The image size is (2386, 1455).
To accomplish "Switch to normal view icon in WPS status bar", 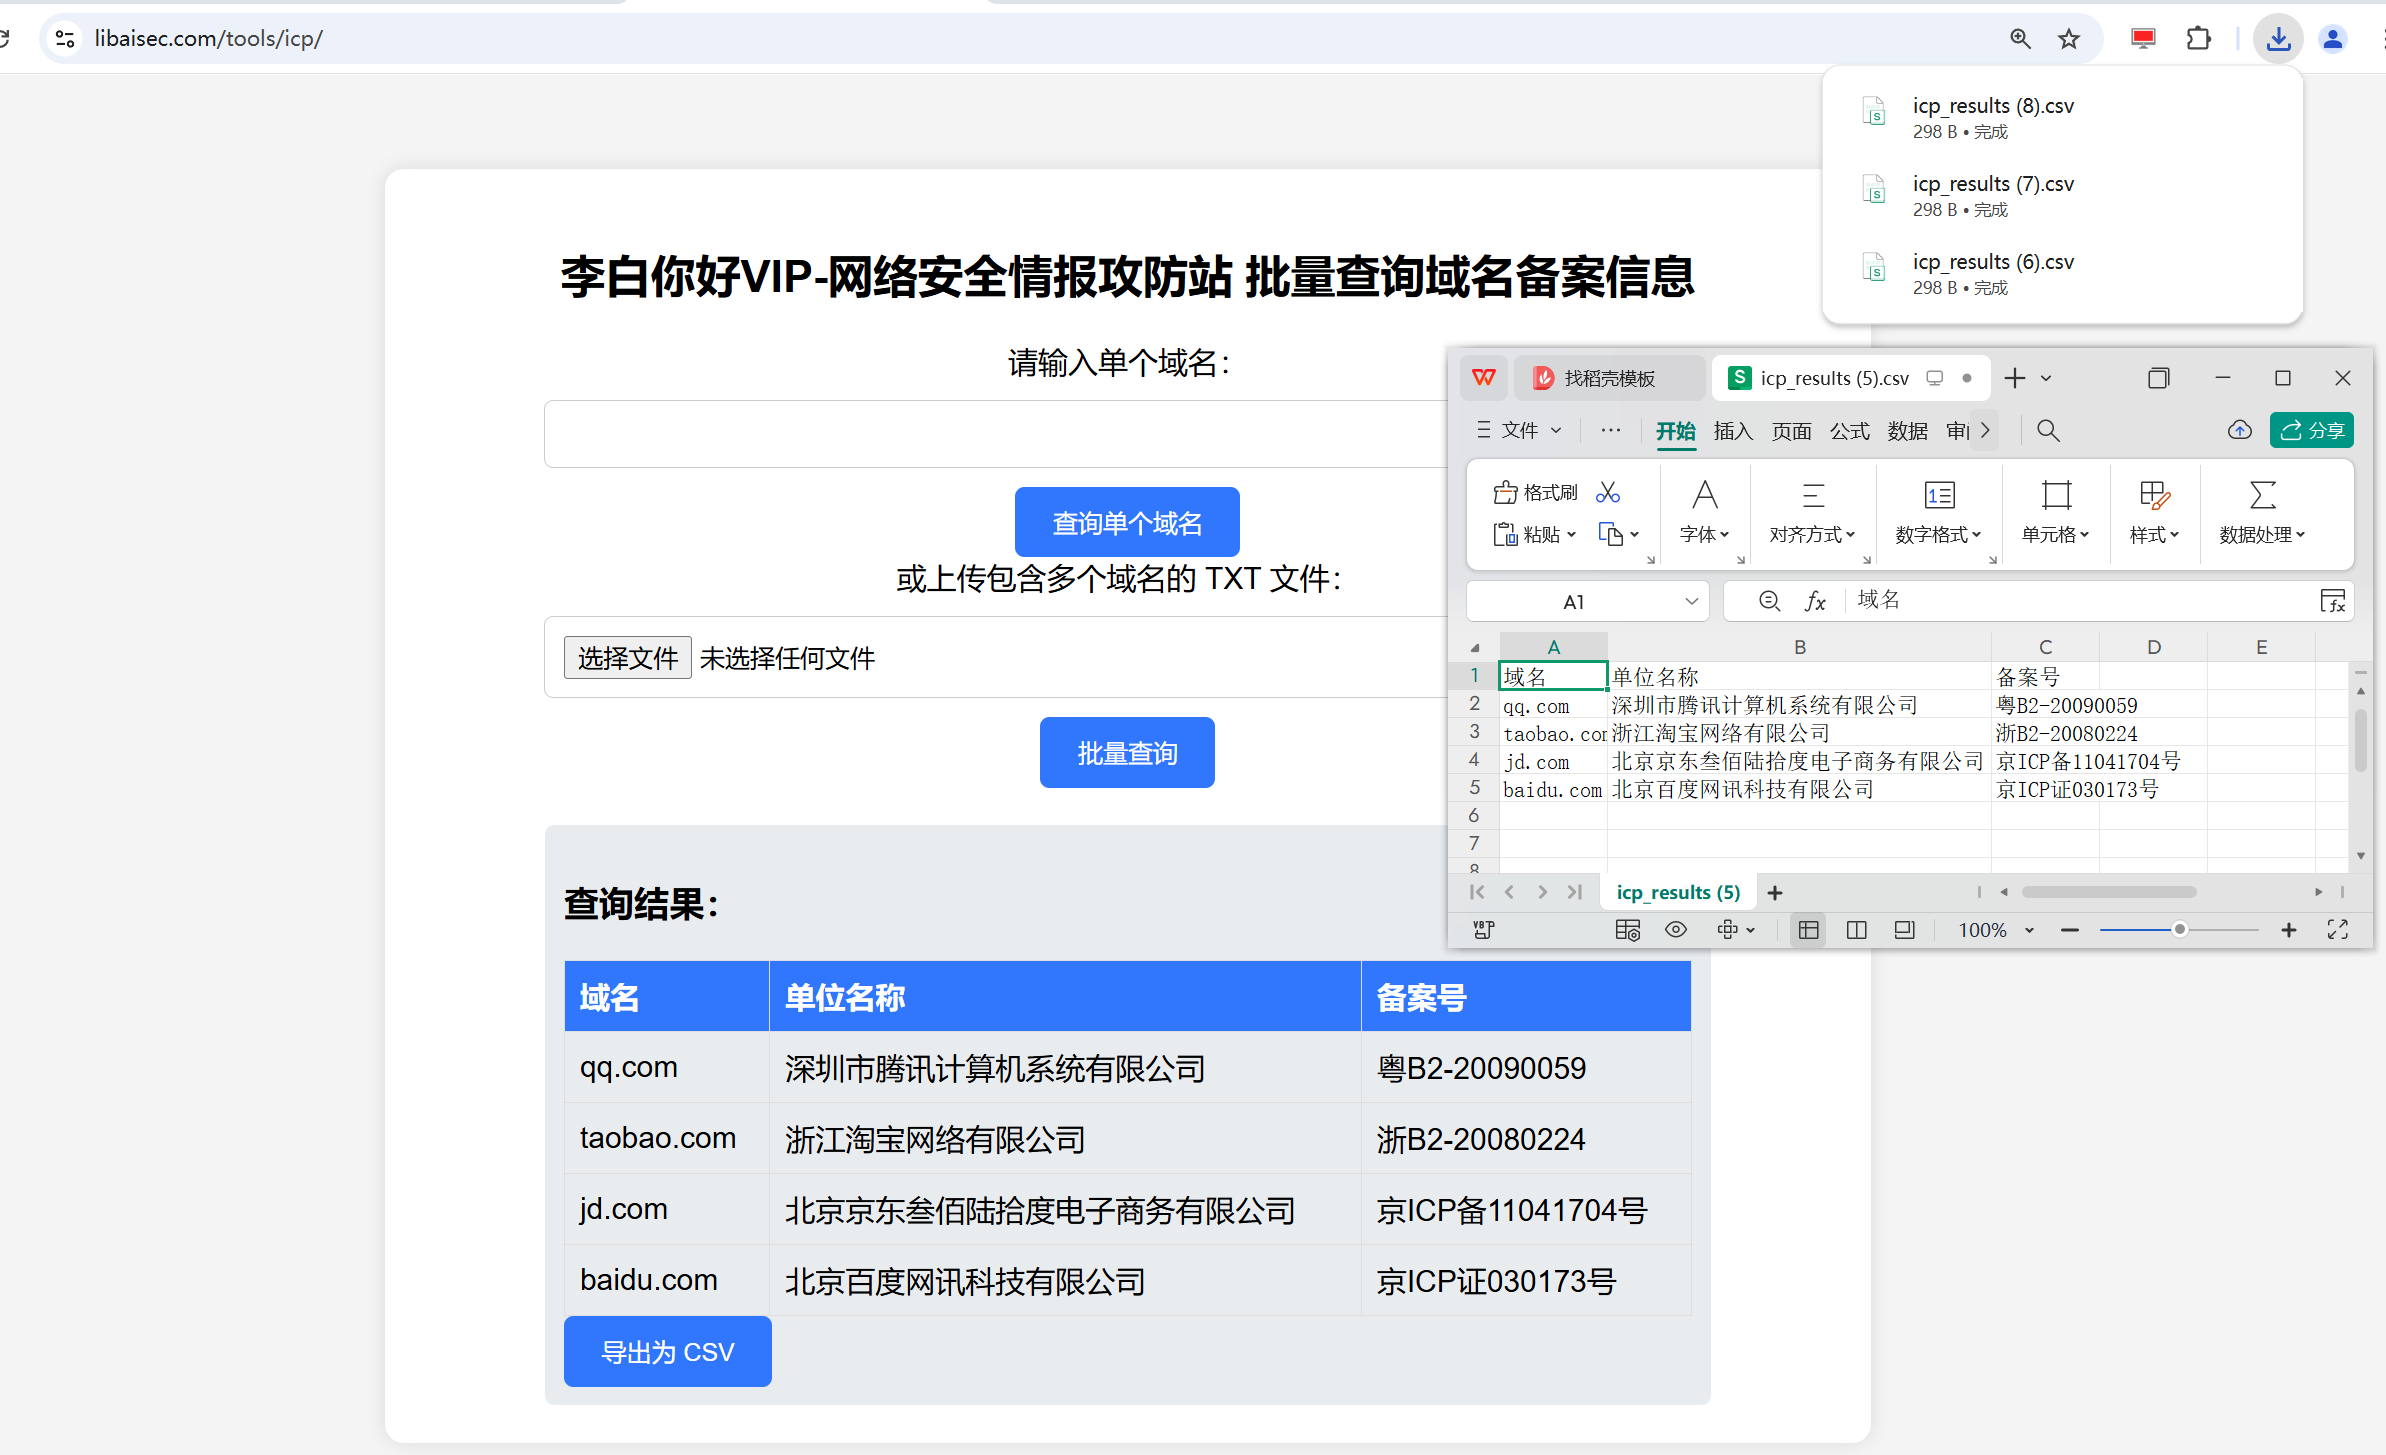I will [1809, 930].
